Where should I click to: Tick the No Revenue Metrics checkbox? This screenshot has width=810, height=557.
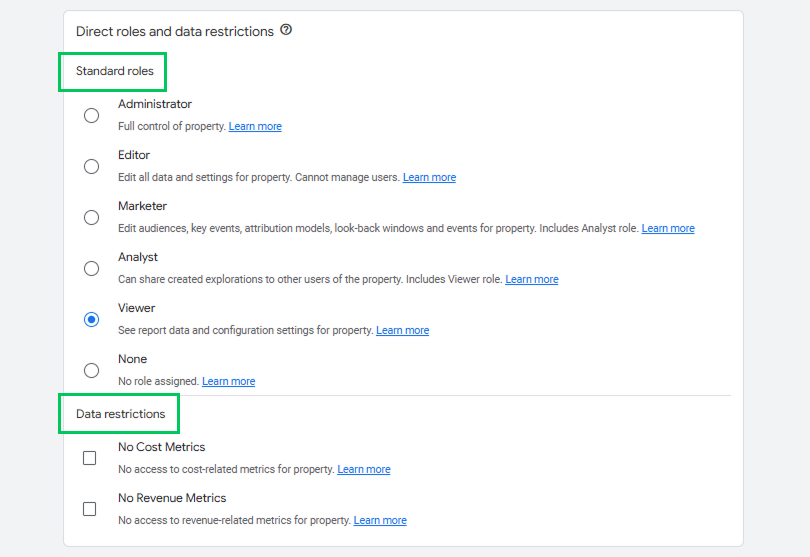pyautogui.click(x=89, y=509)
